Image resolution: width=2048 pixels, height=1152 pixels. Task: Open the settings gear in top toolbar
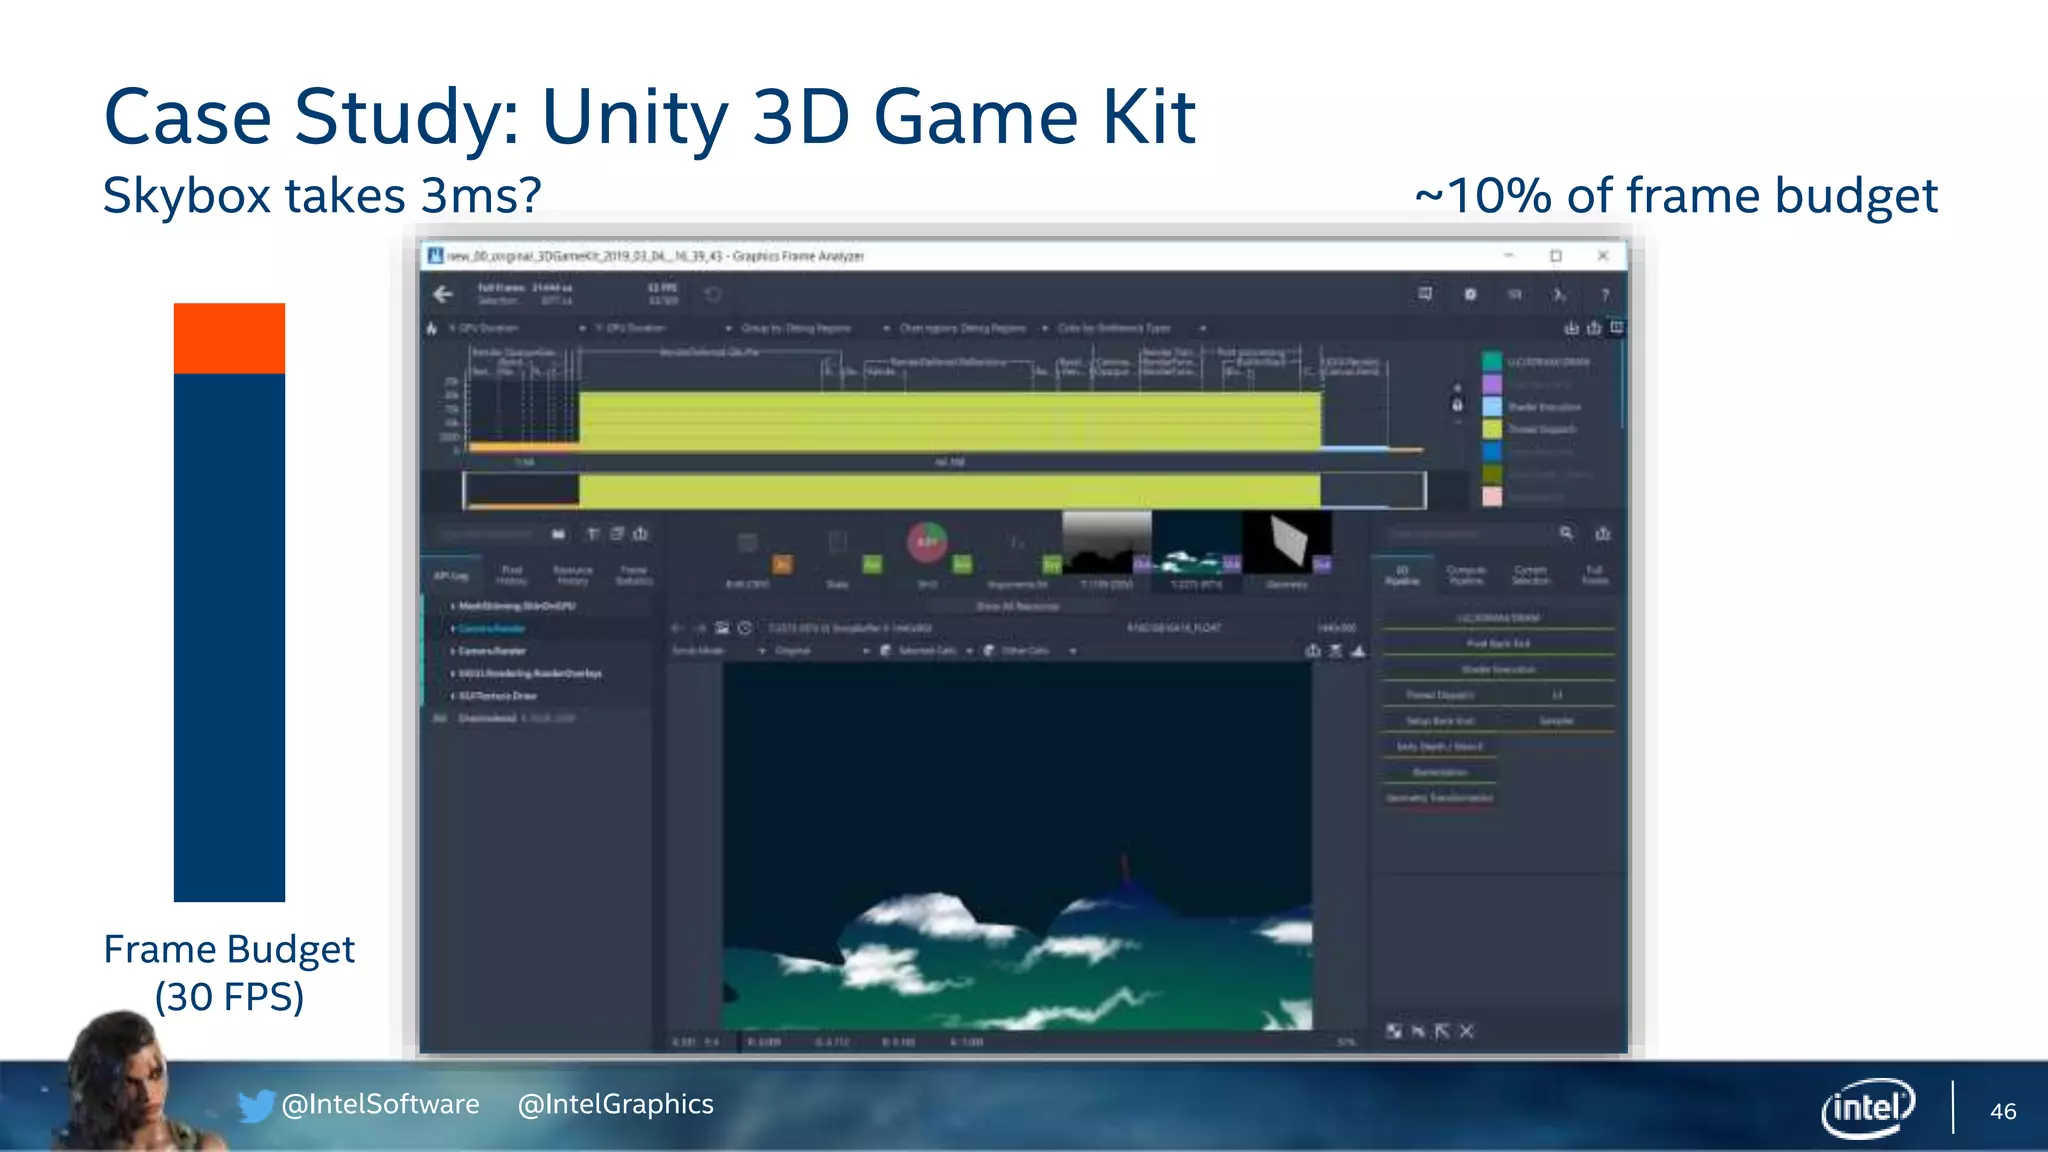(x=1470, y=294)
